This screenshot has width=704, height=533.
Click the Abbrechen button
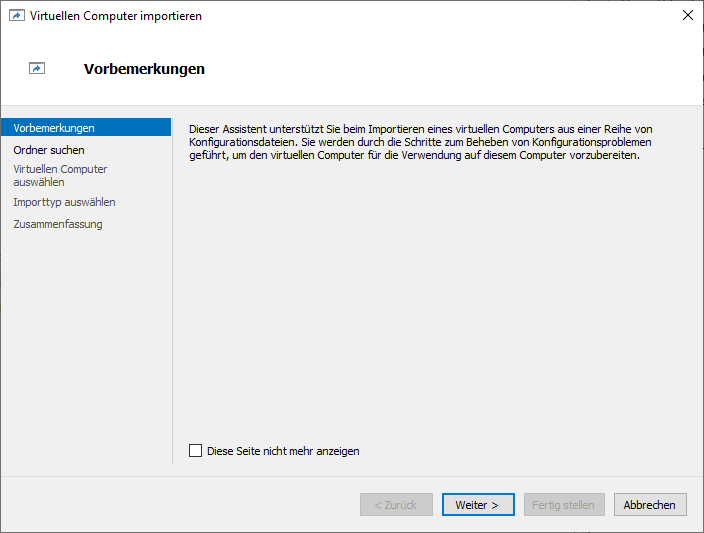click(x=649, y=505)
